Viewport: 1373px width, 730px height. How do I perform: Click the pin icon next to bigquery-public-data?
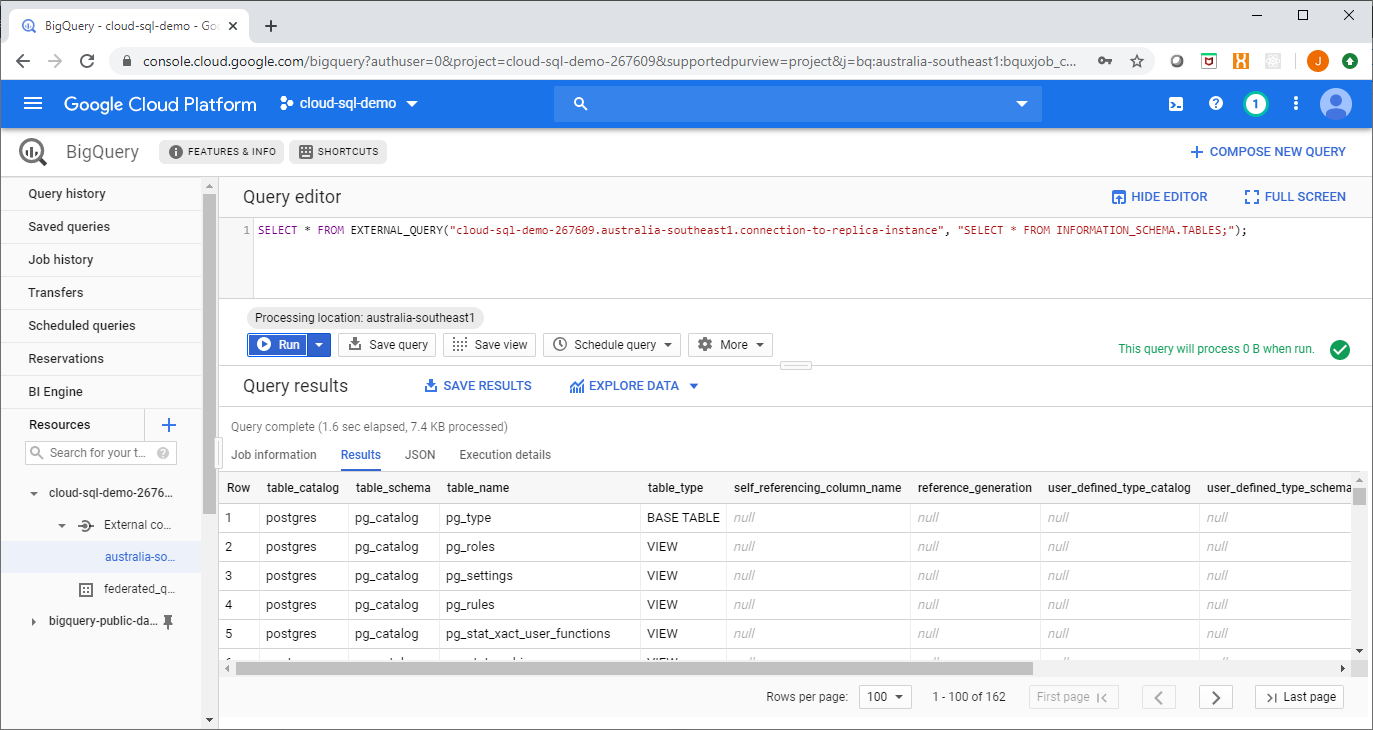tap(168, 621)
